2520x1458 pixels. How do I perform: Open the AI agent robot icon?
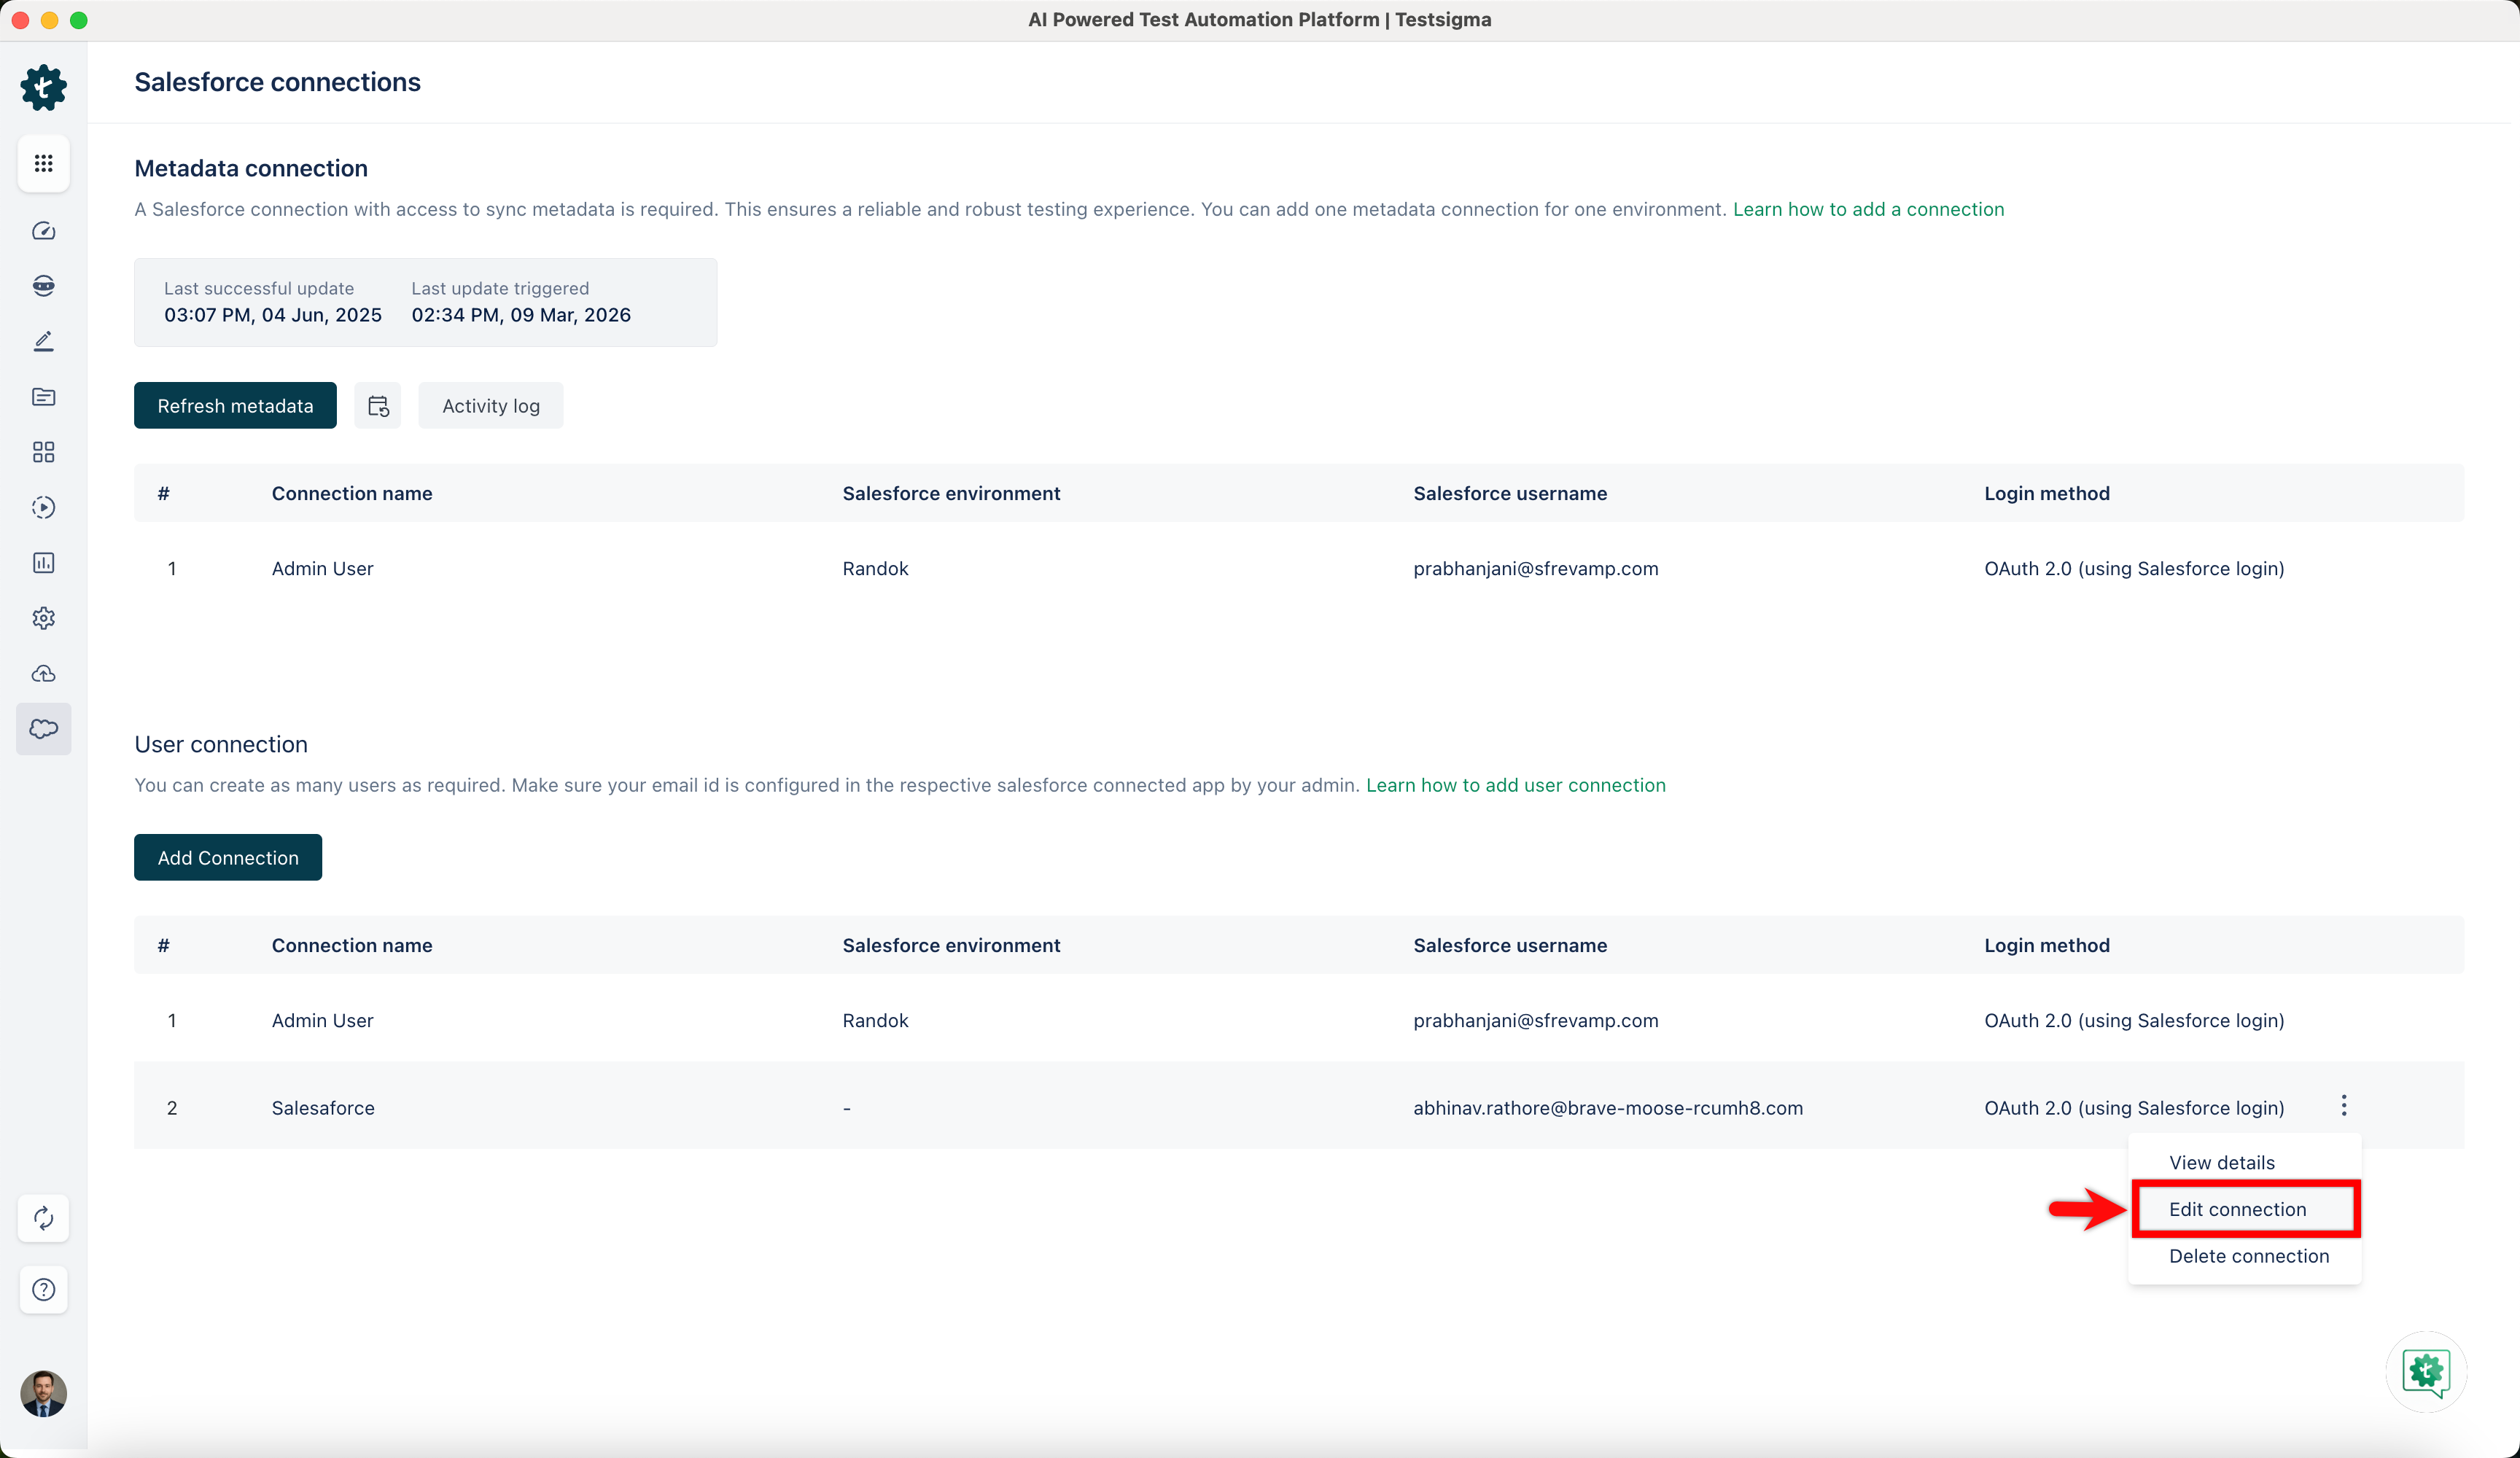[43, 286]
